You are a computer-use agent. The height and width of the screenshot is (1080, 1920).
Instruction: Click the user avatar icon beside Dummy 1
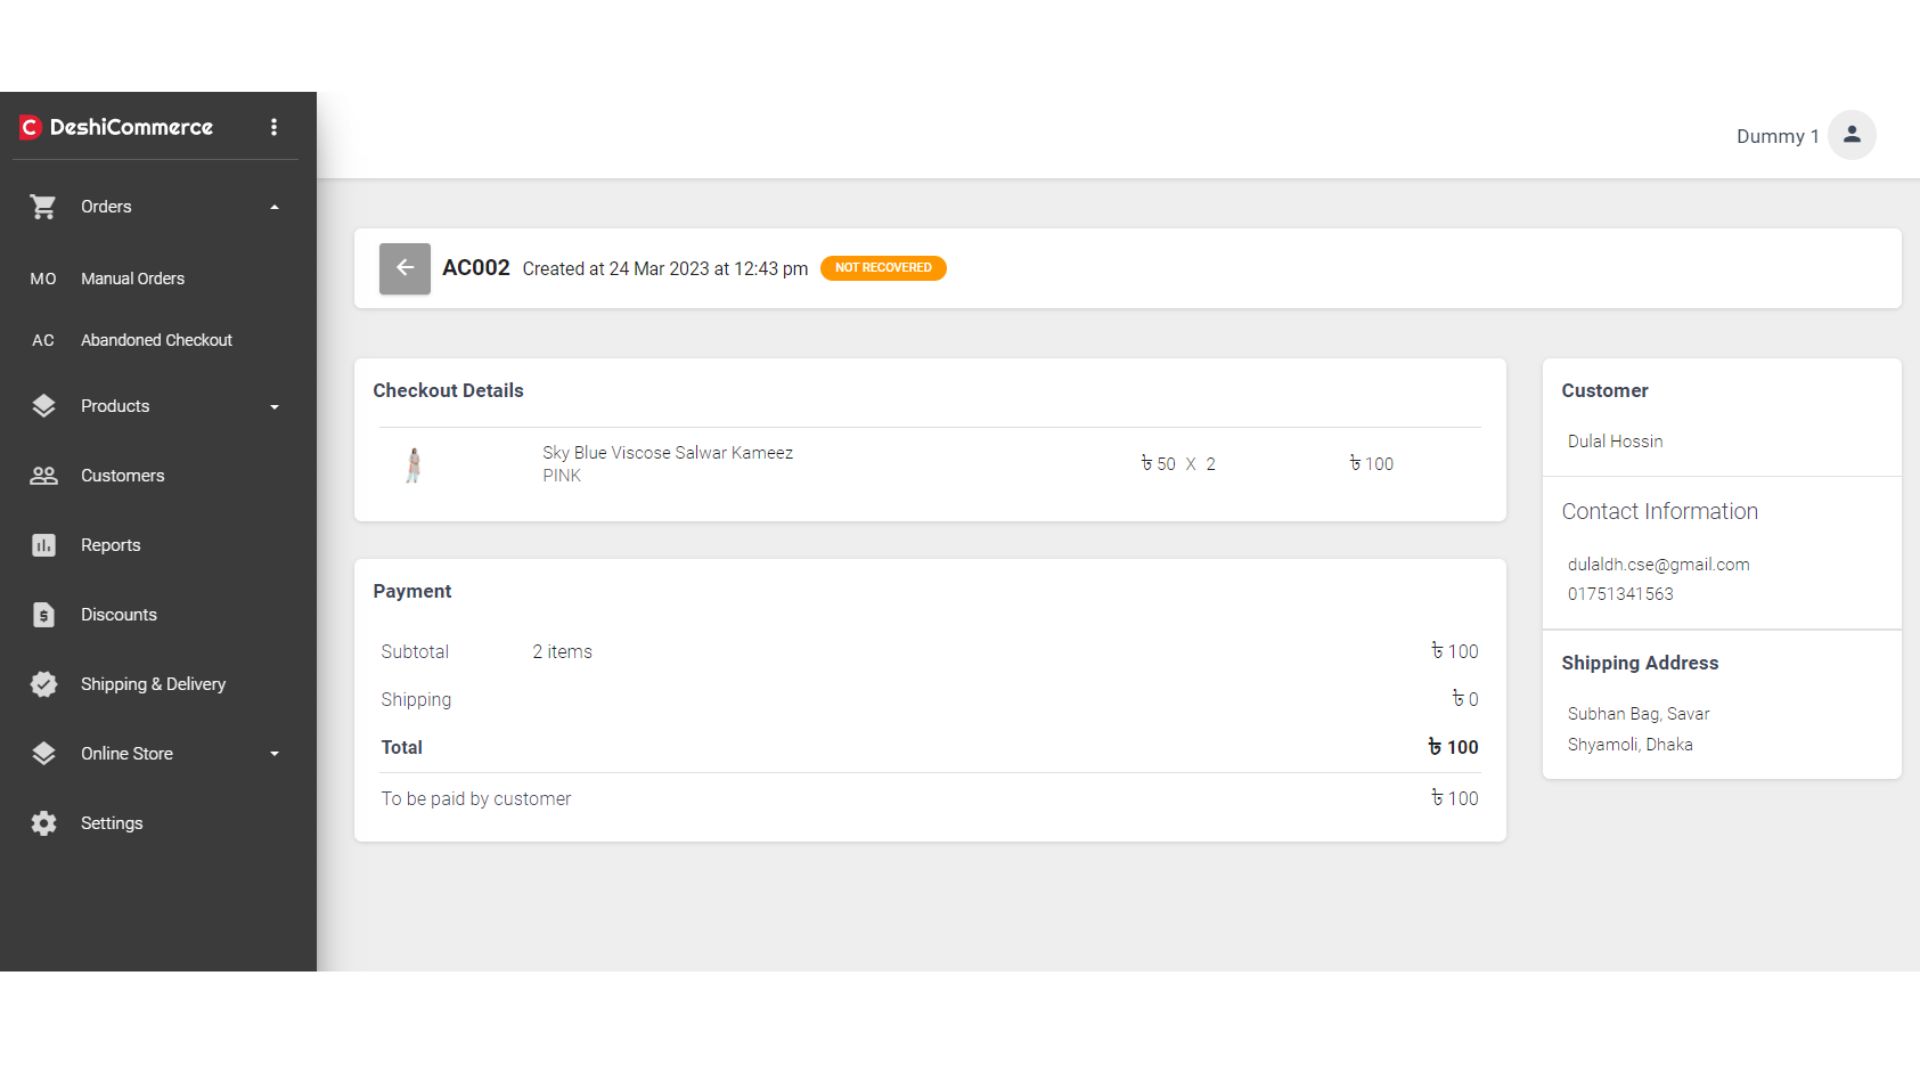[x=1851, y=135]
